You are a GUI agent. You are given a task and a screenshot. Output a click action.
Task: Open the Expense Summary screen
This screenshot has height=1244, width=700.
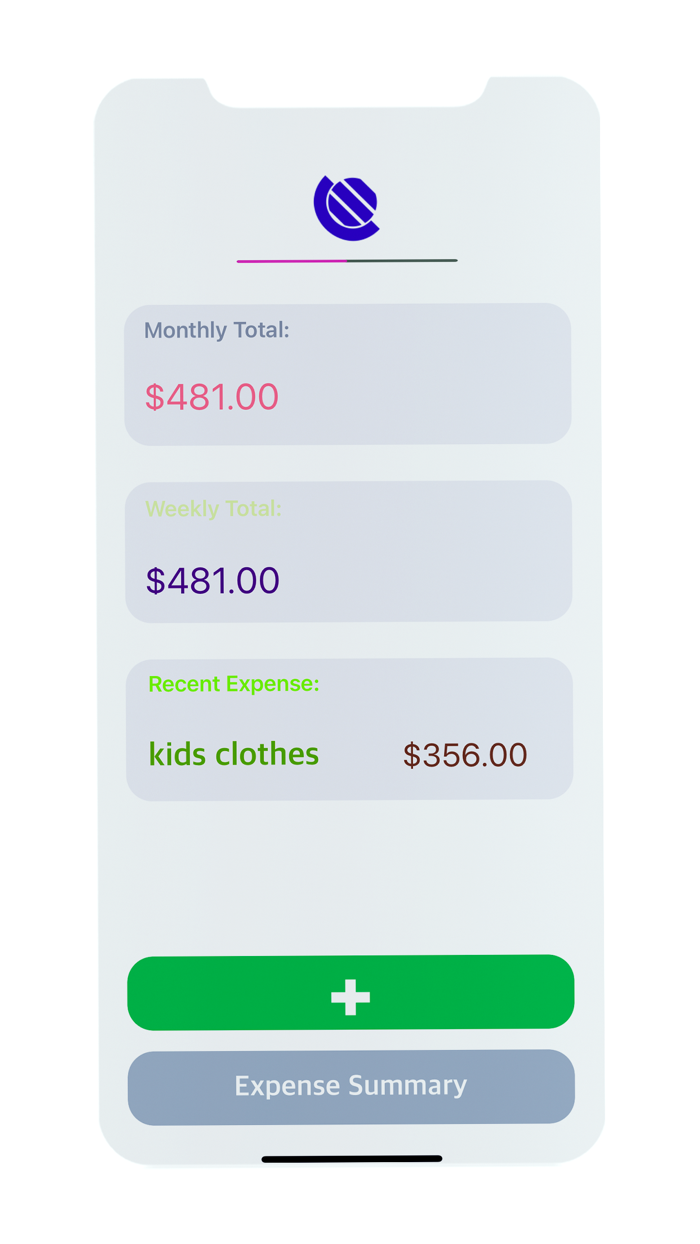coord(349,1087)
